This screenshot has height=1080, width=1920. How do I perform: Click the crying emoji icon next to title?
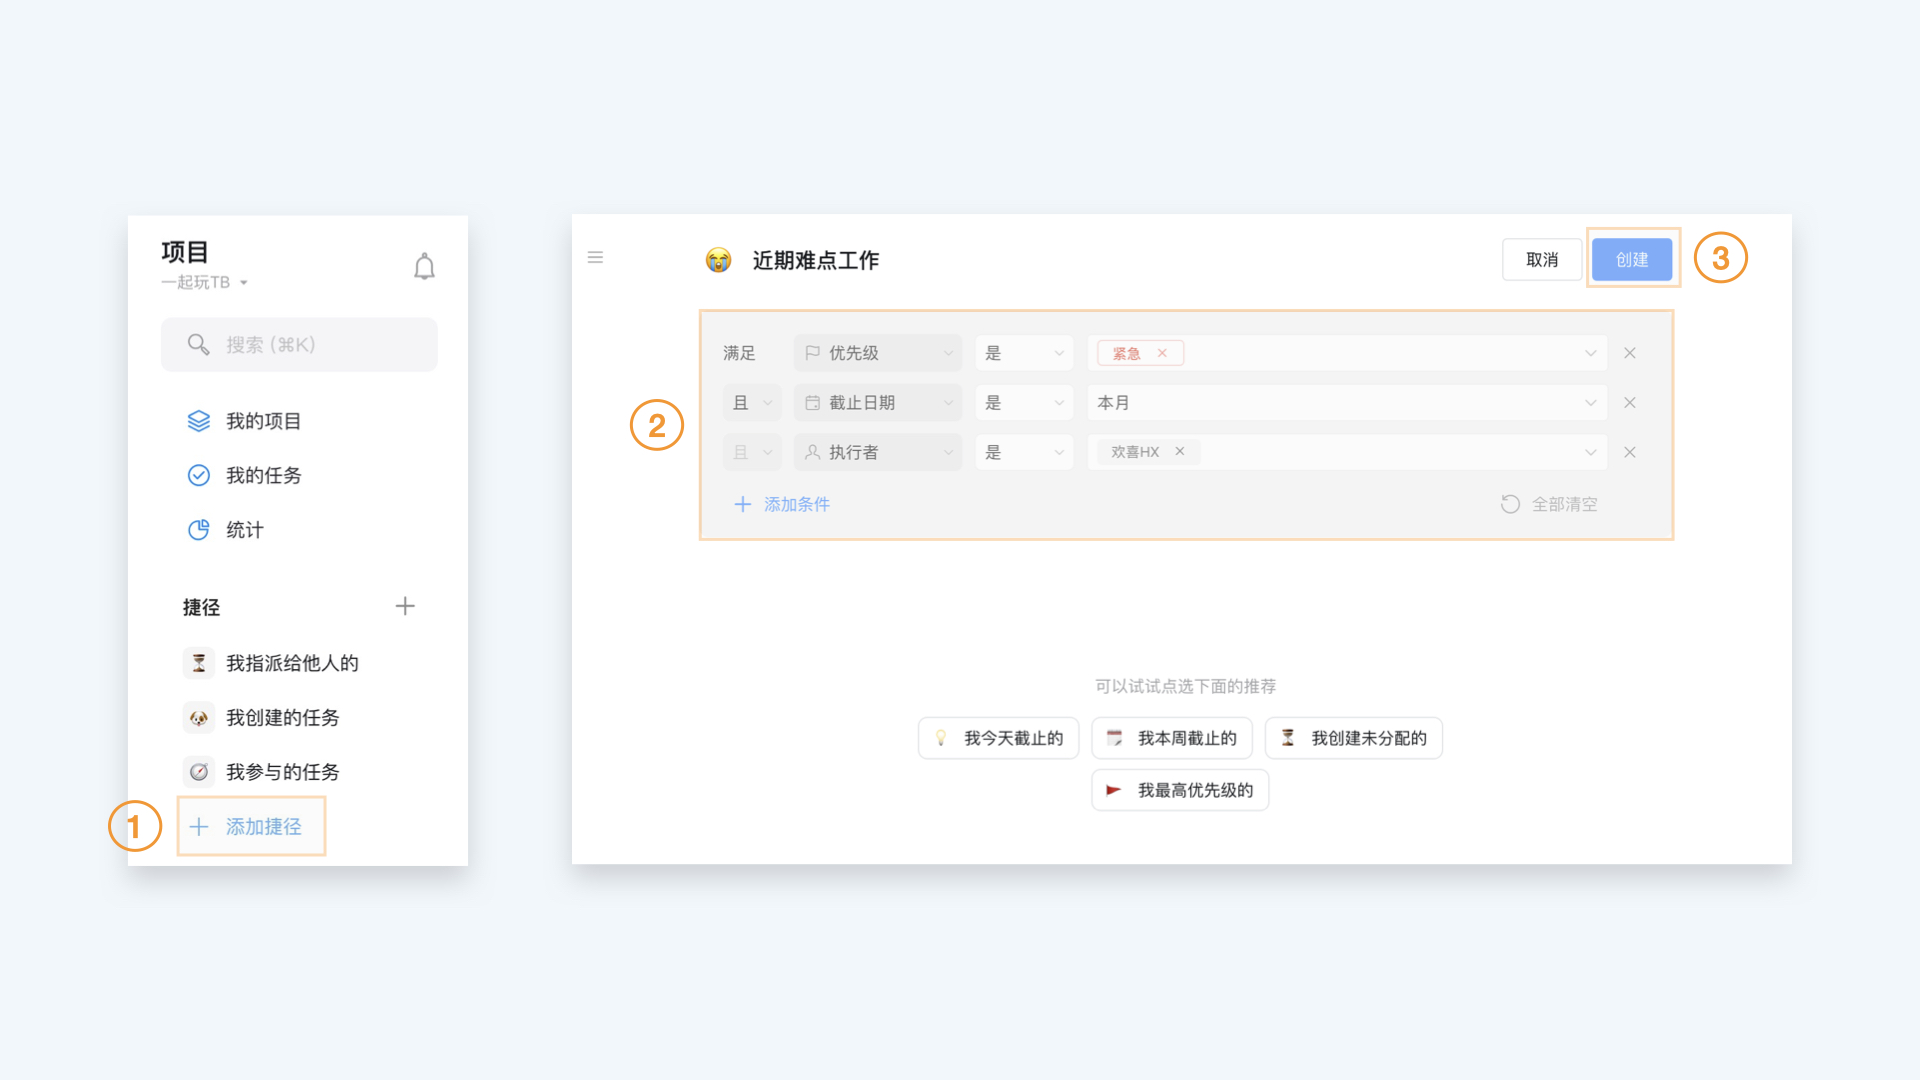click(718, 260)
